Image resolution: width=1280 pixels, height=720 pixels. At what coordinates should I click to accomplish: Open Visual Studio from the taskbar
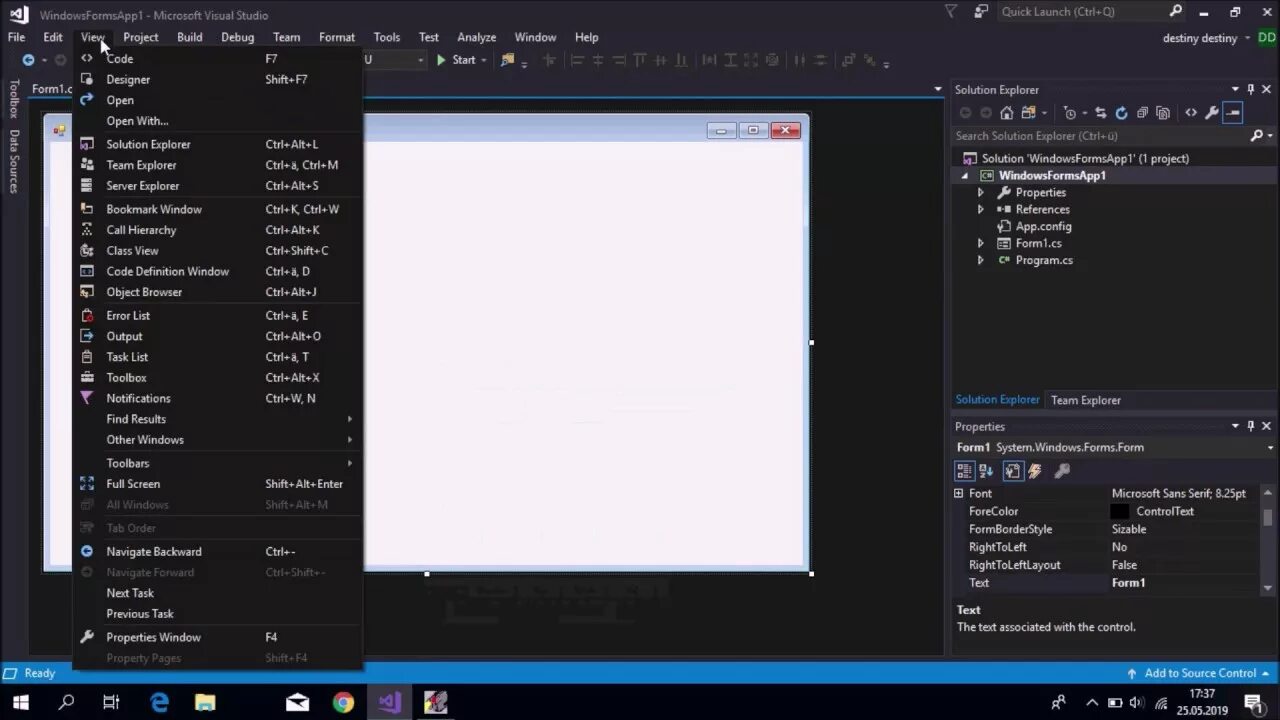click(x=389, y=702)
